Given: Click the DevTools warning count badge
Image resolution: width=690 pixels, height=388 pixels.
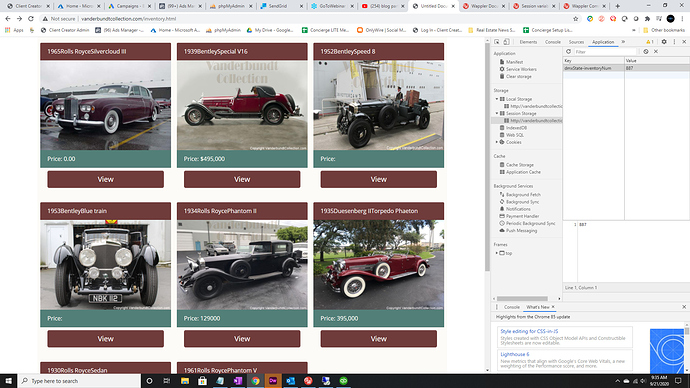Looking at the screenshot, I should (650, 42).
